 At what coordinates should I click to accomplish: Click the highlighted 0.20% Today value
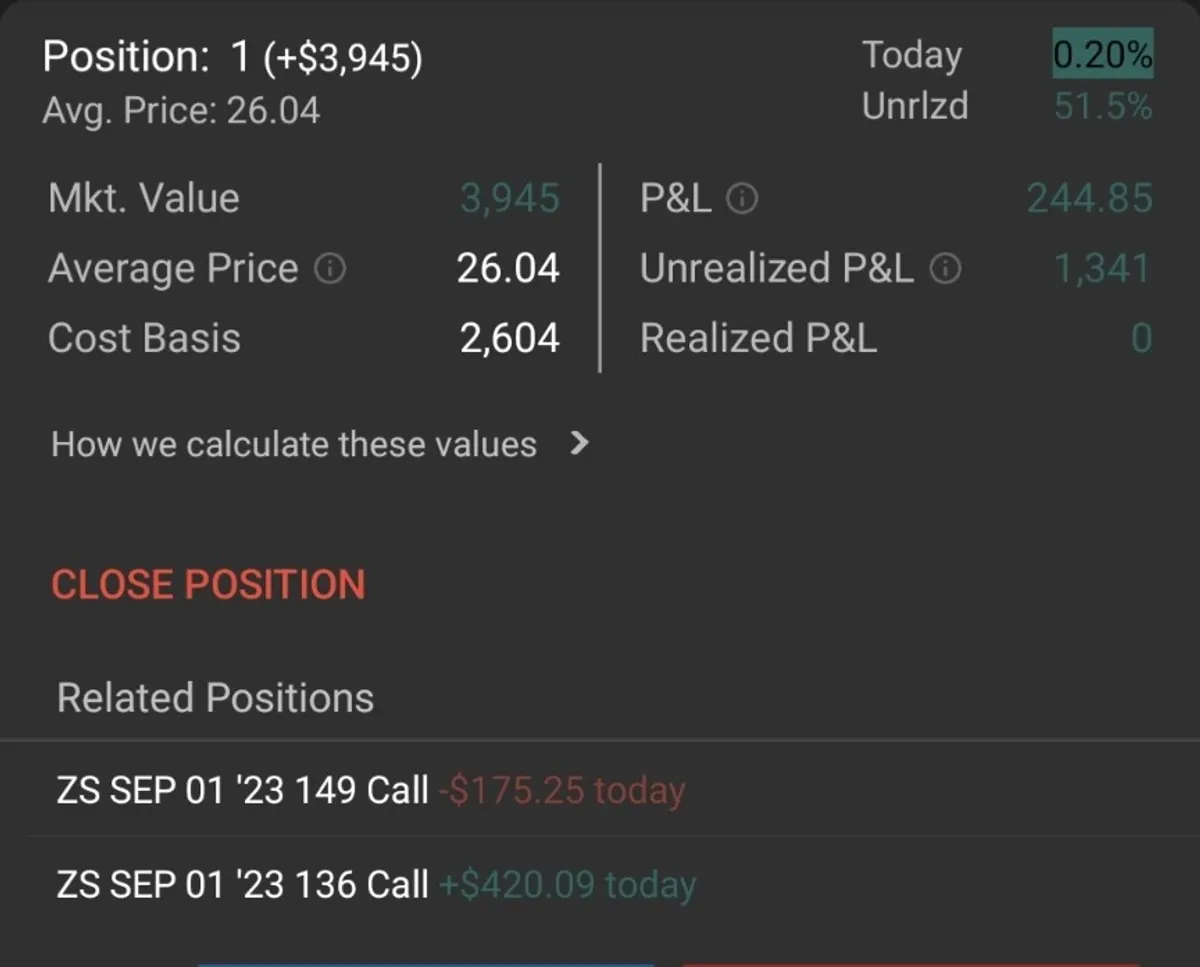1102,55
